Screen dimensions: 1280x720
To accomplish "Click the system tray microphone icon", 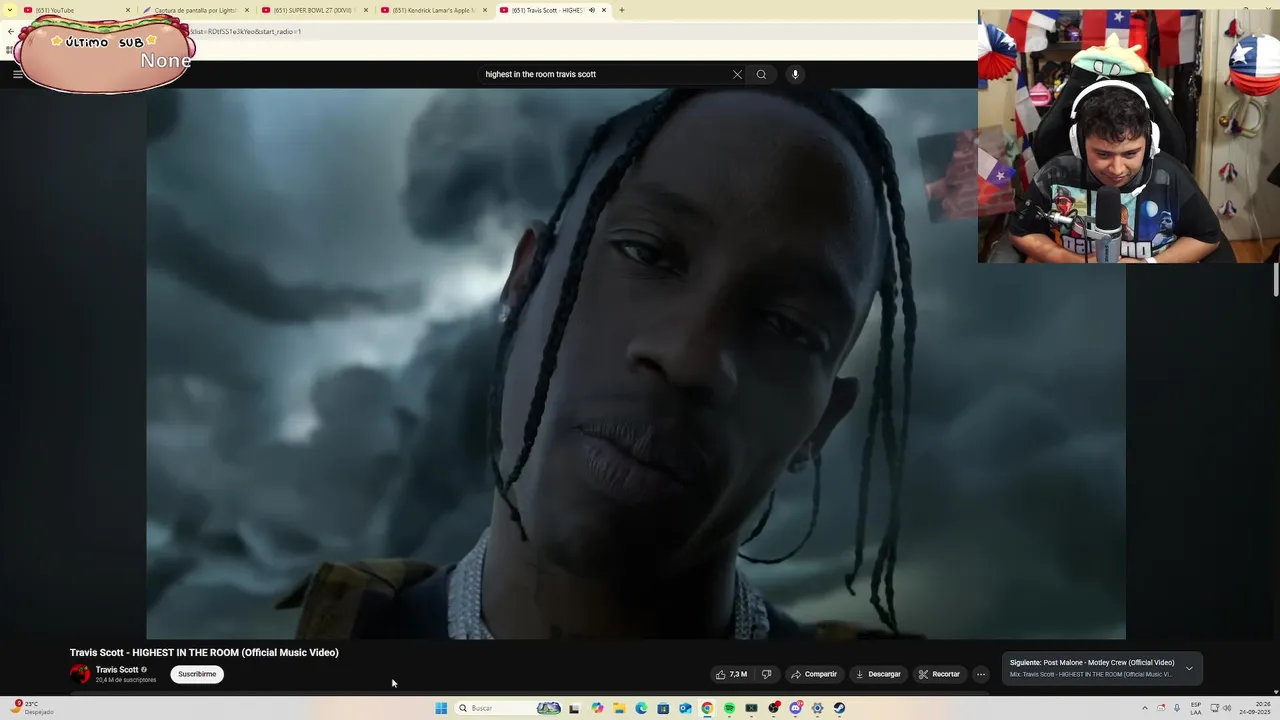I will click(x=1177, y=708).
